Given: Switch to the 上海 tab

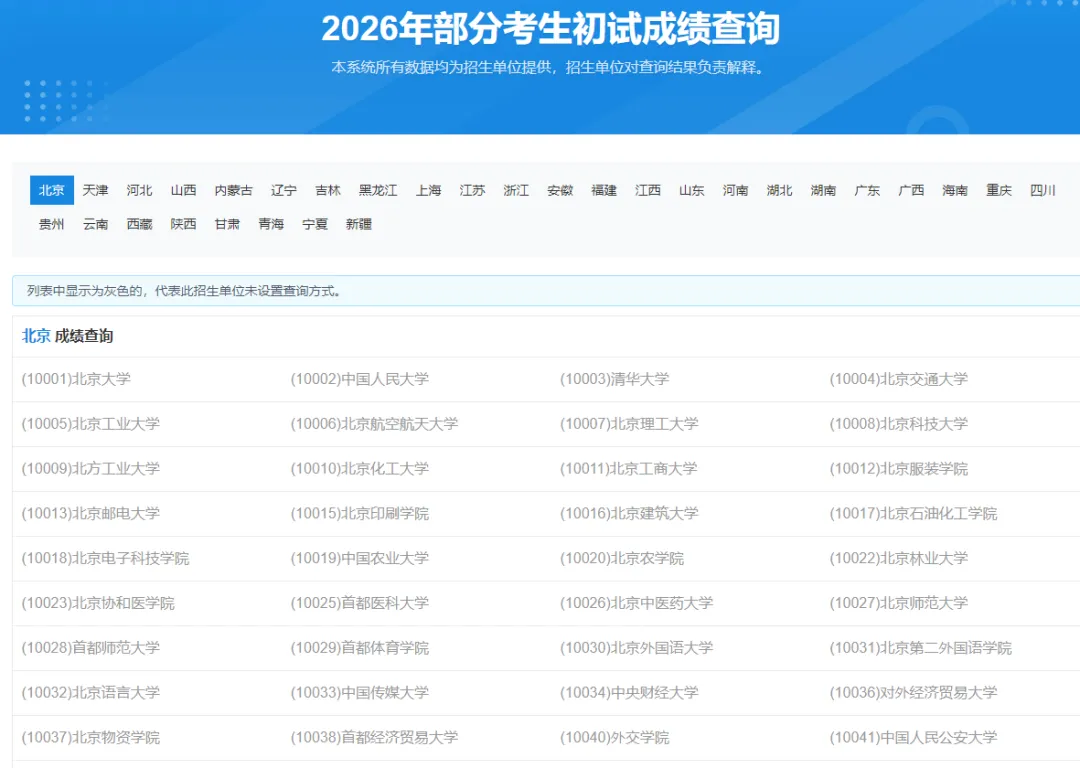Looking at the screenshot, I should (x=428, y=190).
